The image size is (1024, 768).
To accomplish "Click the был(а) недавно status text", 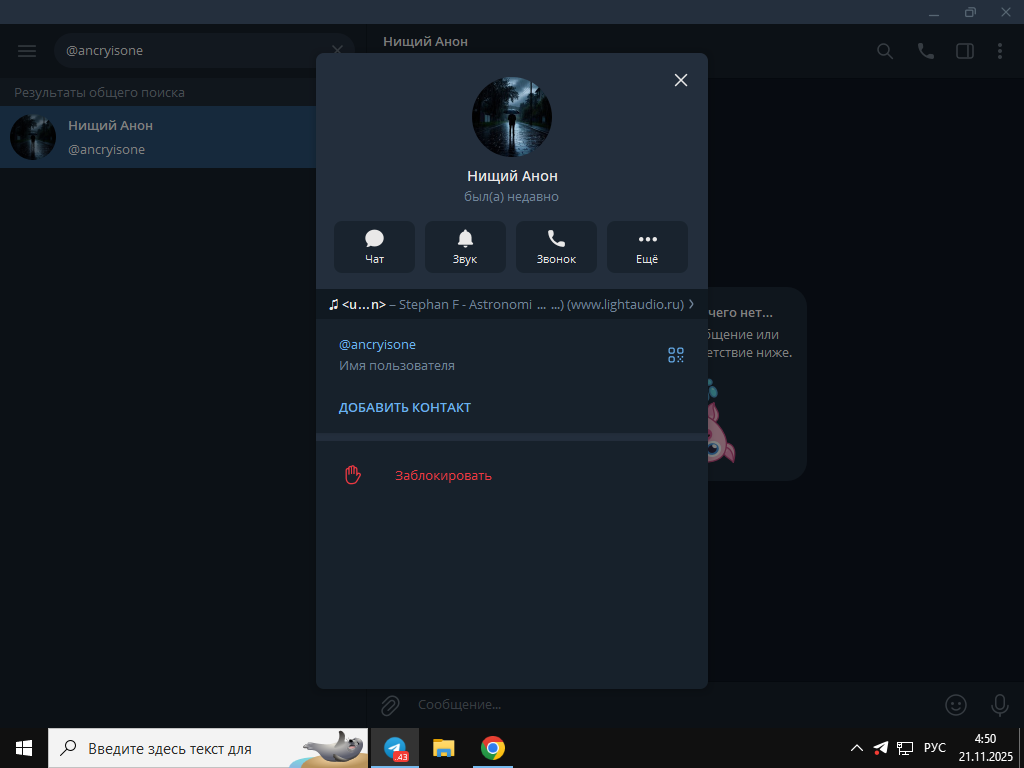I will click(x=511, y=197).
